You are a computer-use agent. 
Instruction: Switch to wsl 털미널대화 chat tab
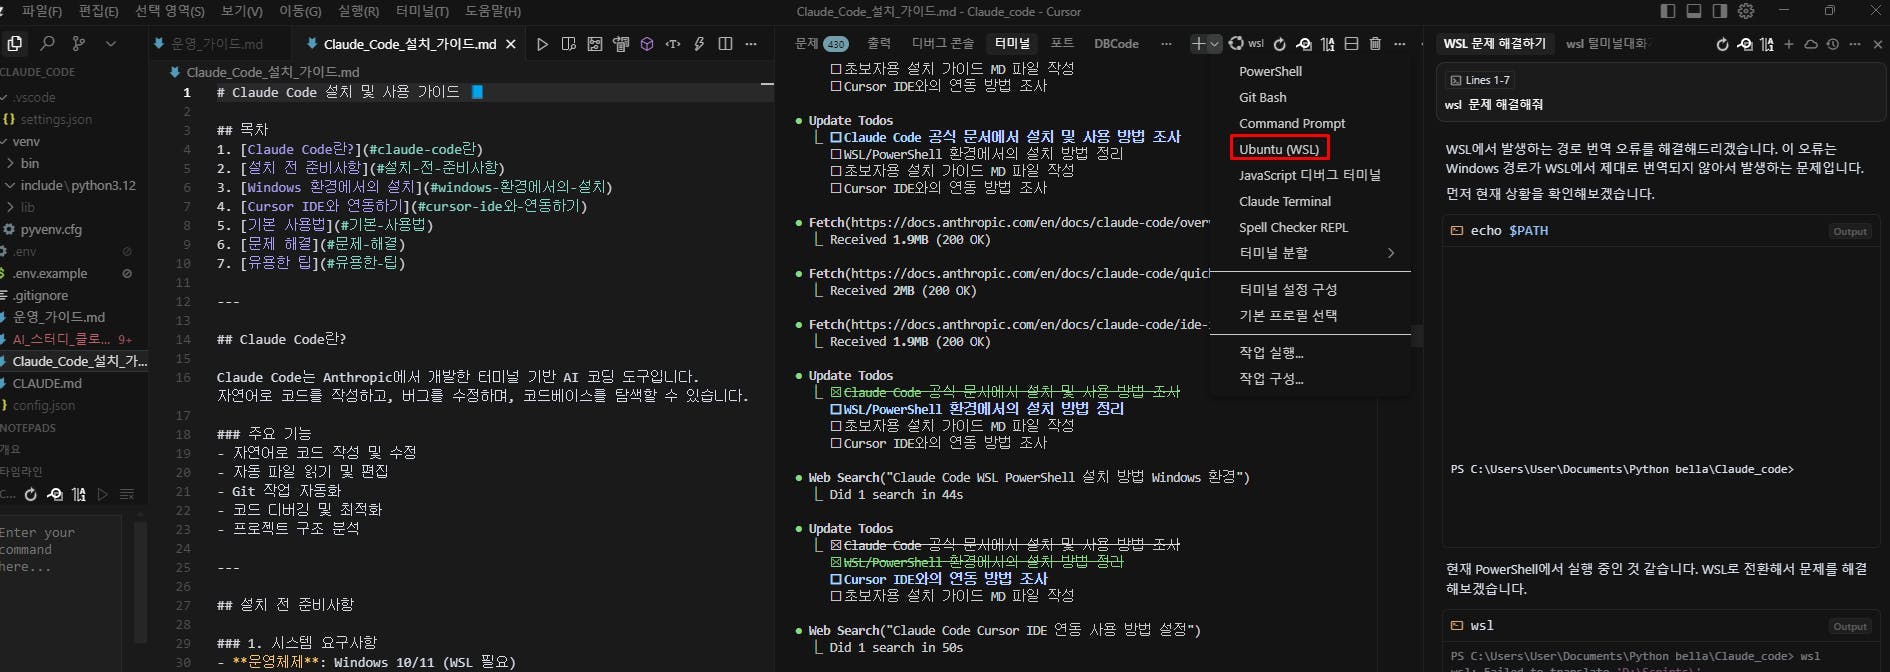pyautogui.click(x=1606, y=44)
